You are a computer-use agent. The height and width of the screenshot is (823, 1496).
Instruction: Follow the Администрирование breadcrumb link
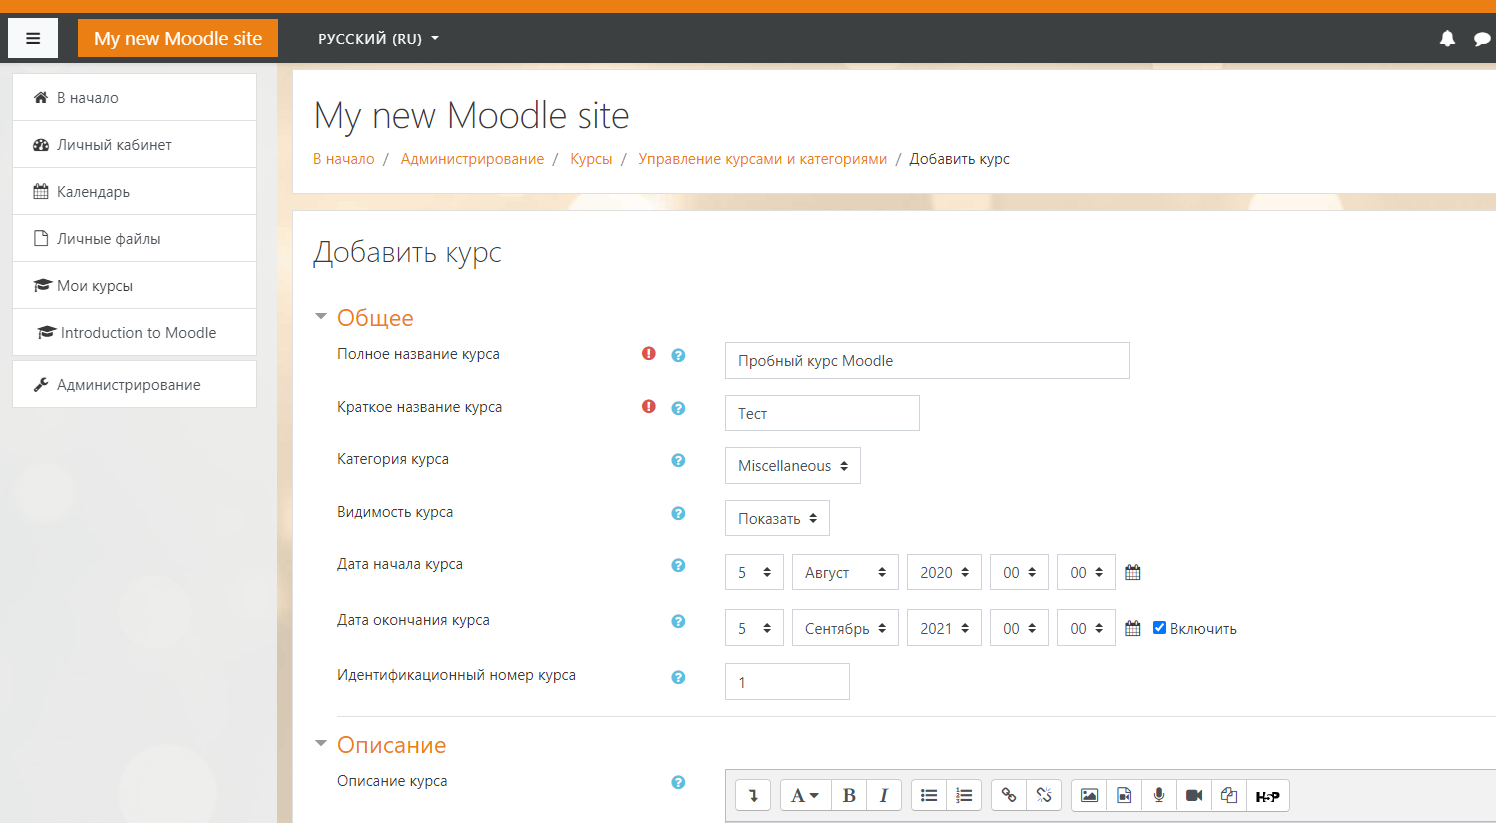point(472,159)
